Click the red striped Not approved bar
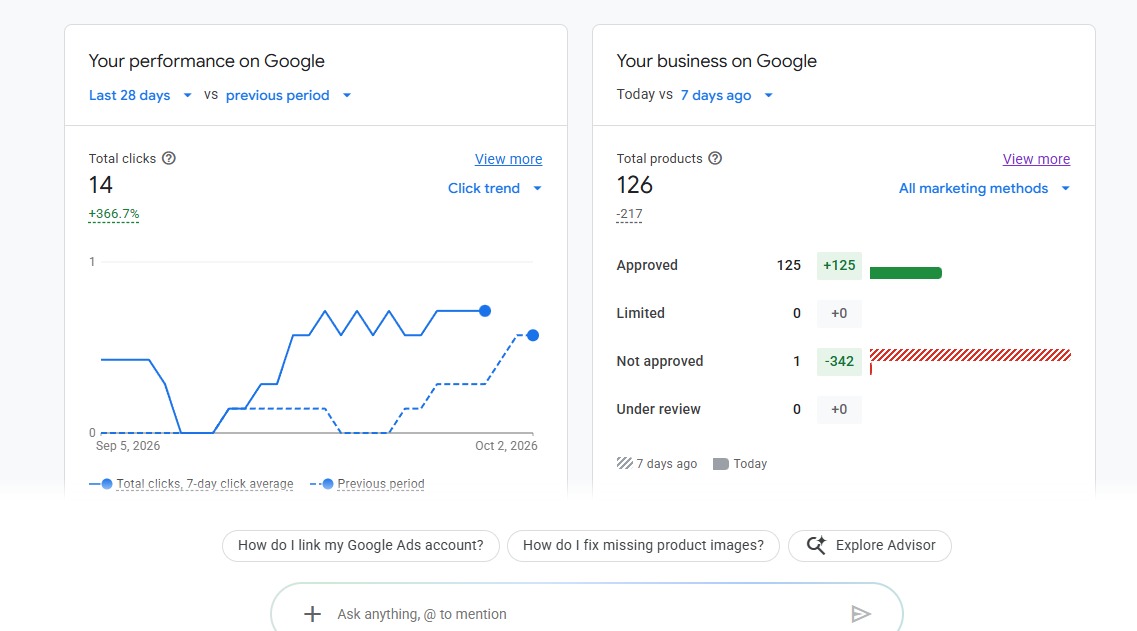 (970, 355)
